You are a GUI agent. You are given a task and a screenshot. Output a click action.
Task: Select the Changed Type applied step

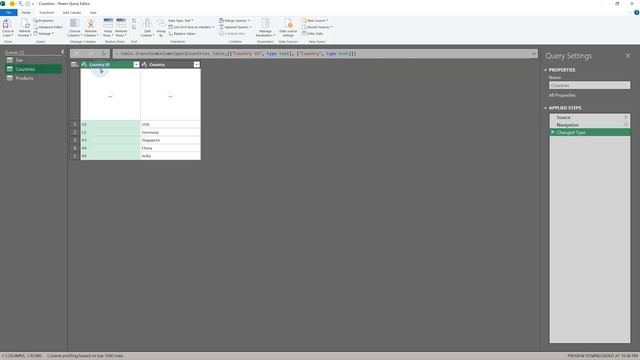pos(589,132)
